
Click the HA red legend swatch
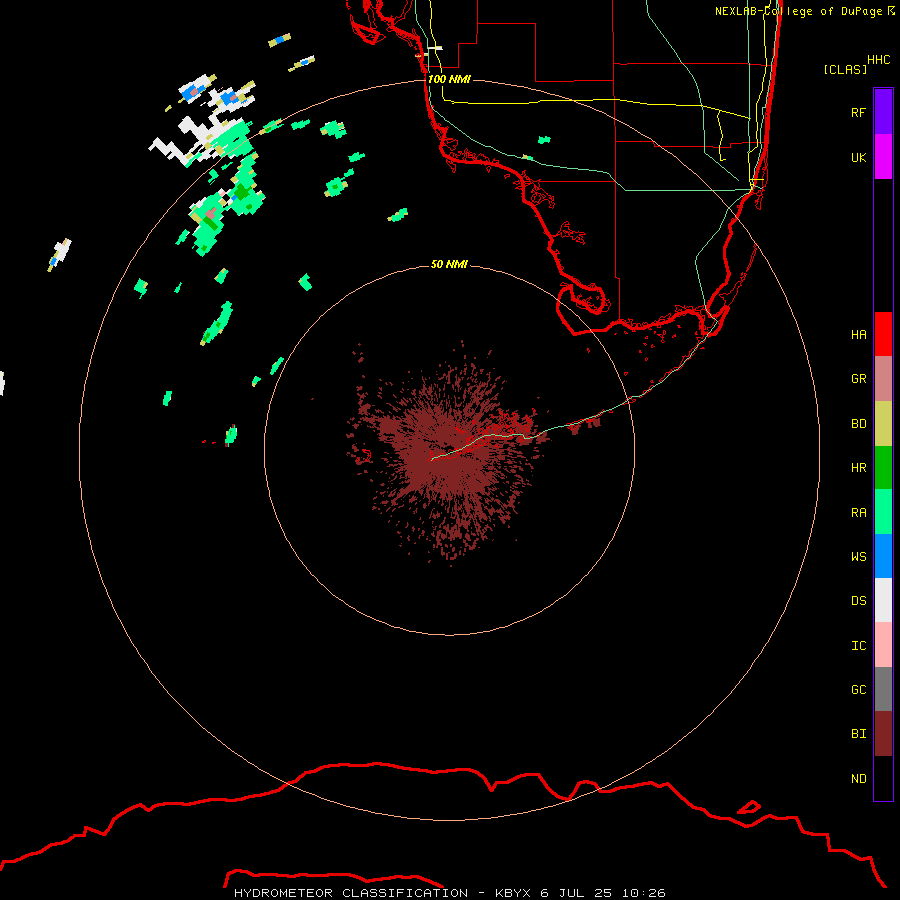(883, 334)
